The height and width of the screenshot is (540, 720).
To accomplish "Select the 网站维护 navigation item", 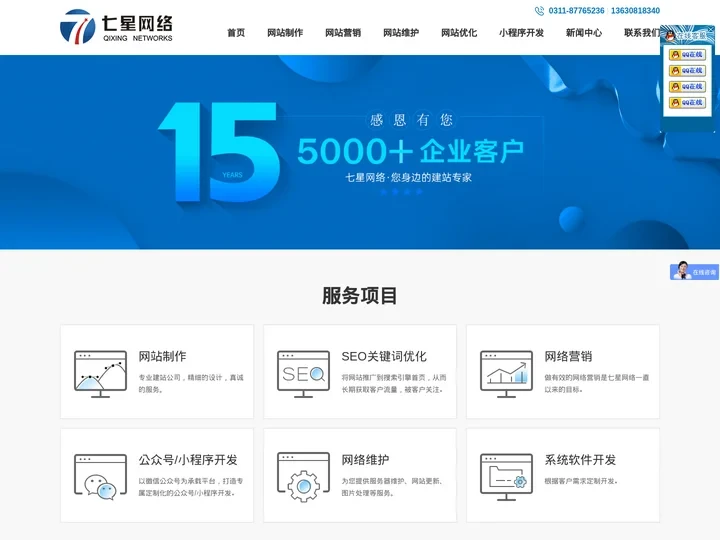I will click(x=401, y=33).
